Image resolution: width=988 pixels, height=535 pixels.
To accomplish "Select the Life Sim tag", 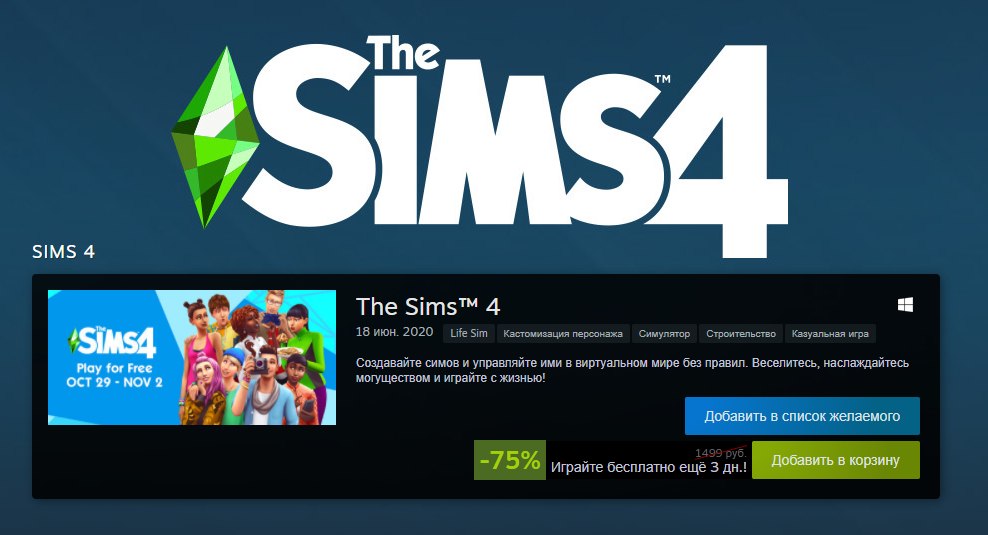I will 469,333.
